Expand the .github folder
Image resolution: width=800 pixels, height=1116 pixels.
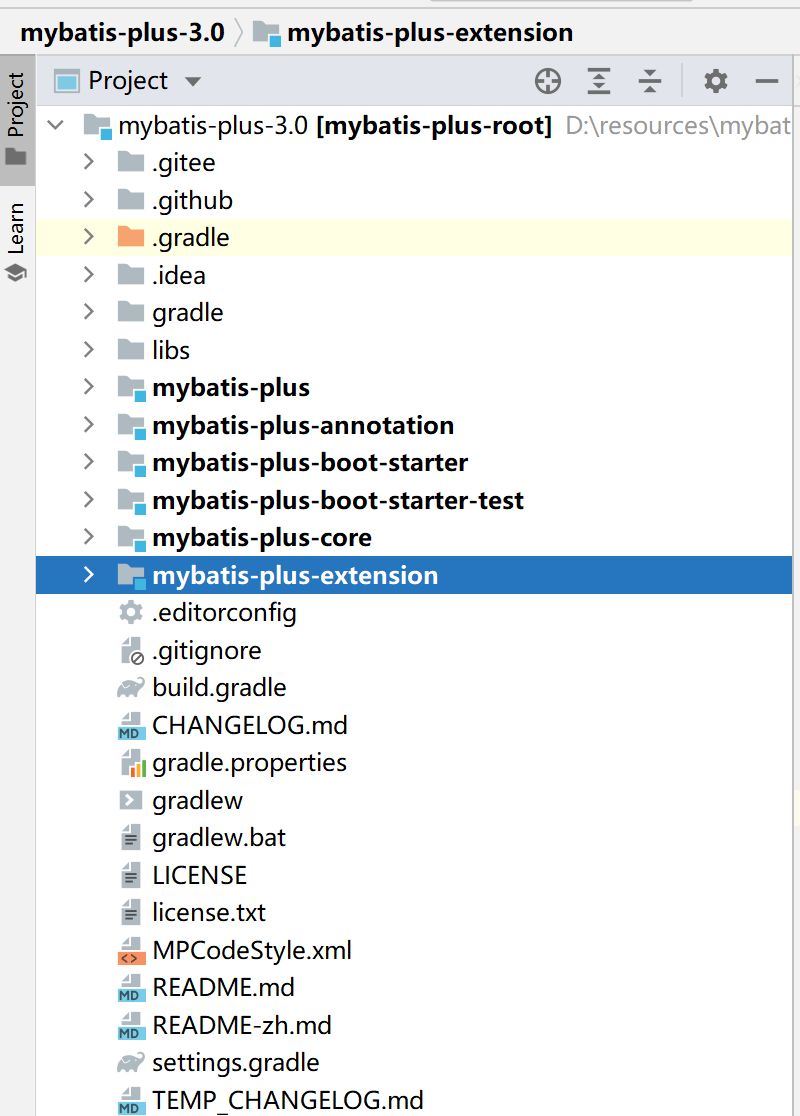[89, 200]
